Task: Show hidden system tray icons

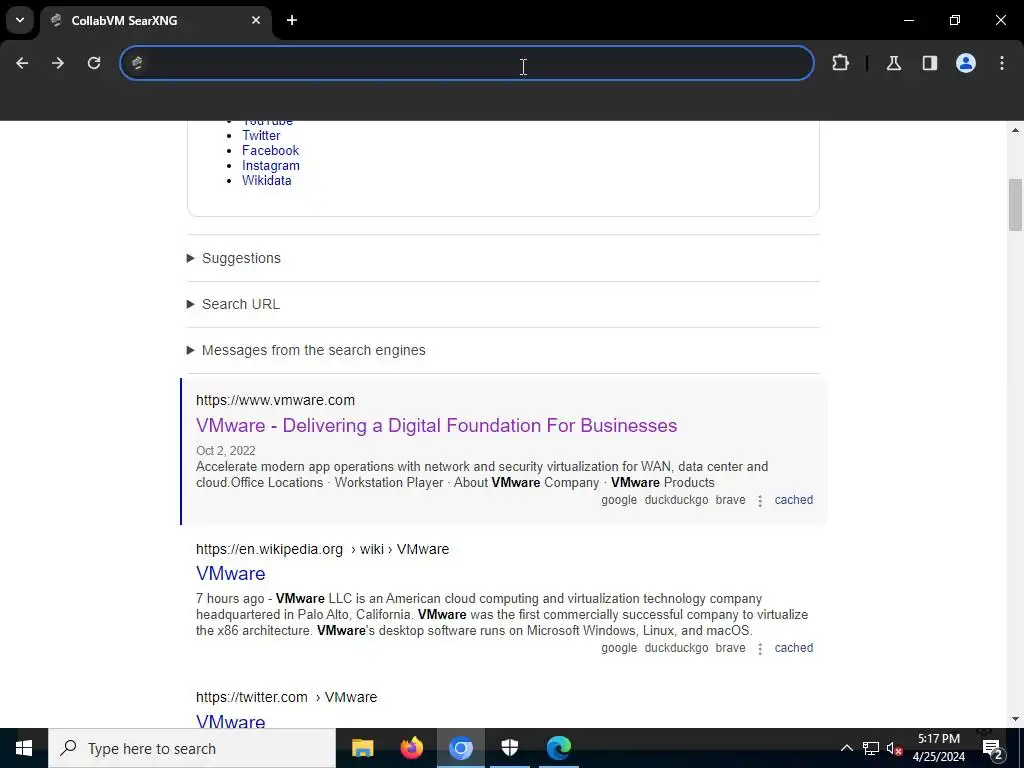Action: click(846, 748)
